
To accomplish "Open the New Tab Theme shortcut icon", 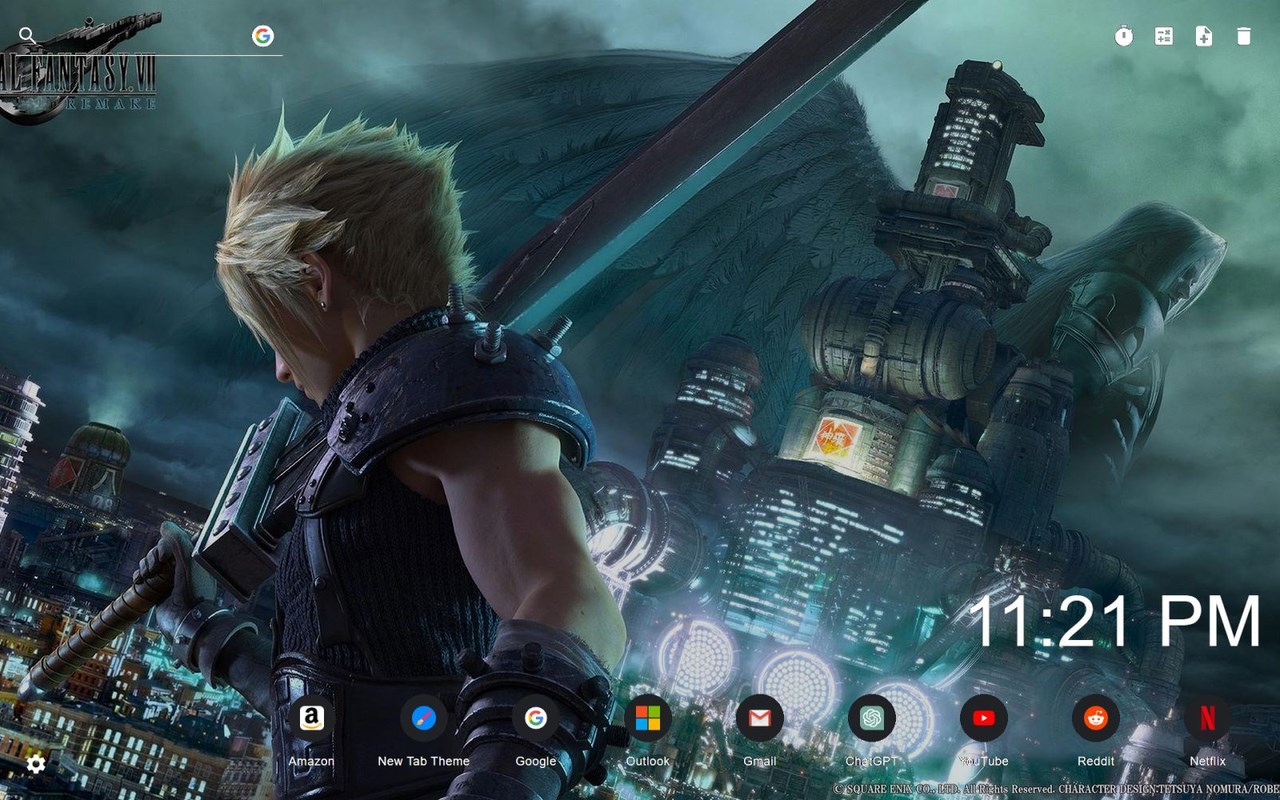I will pos(424,718).
